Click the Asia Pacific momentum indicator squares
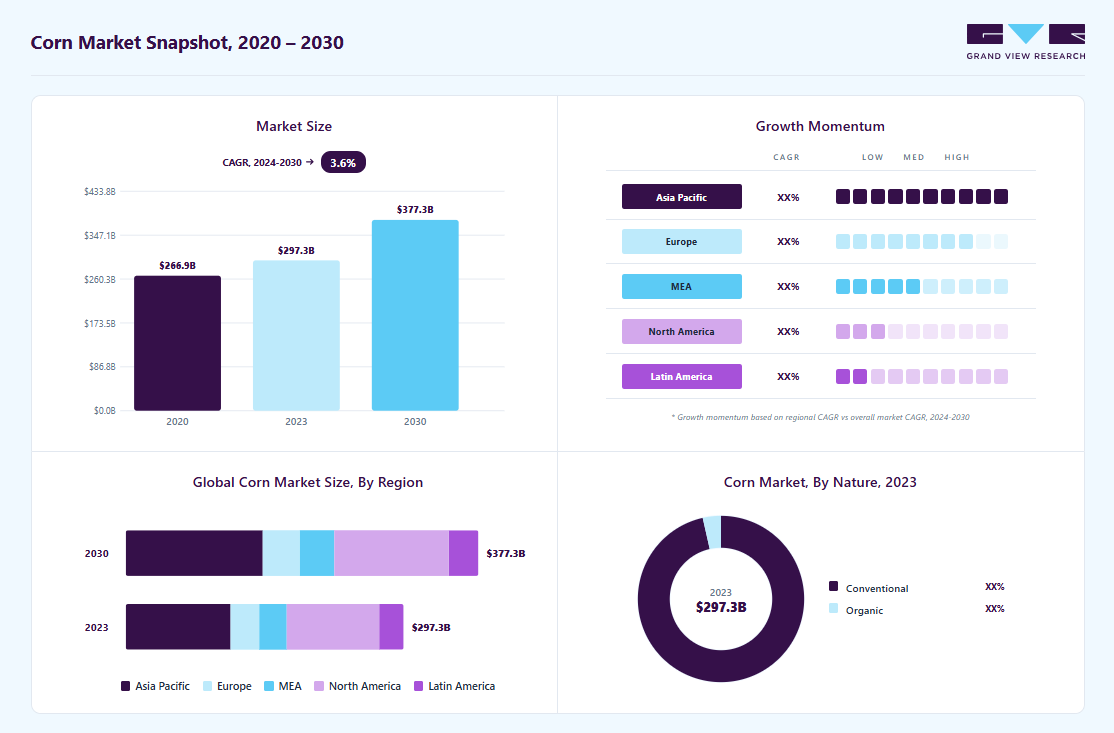 [921, 197]
